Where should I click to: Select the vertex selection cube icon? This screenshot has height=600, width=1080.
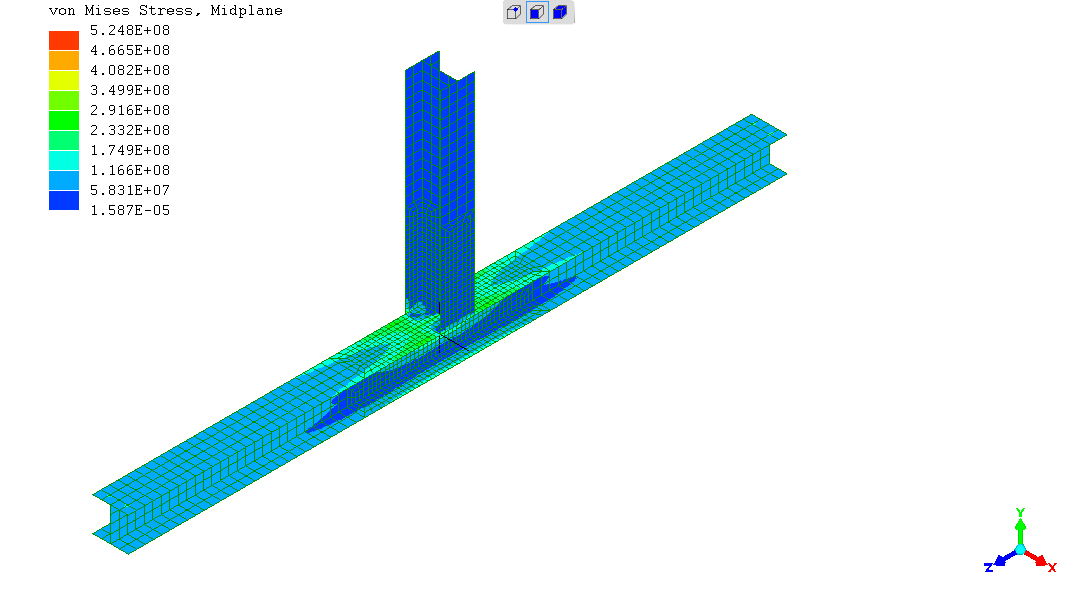(514, 13)
